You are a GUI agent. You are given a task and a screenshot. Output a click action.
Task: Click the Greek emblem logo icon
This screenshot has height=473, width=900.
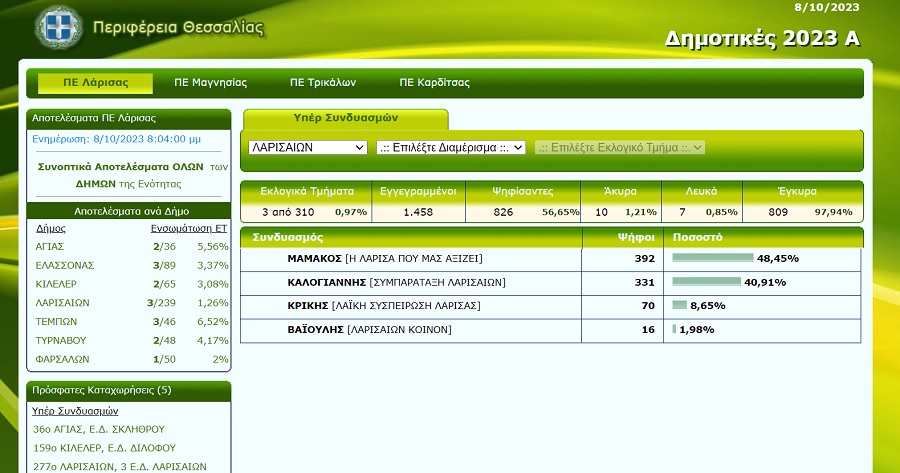(58, 27)
